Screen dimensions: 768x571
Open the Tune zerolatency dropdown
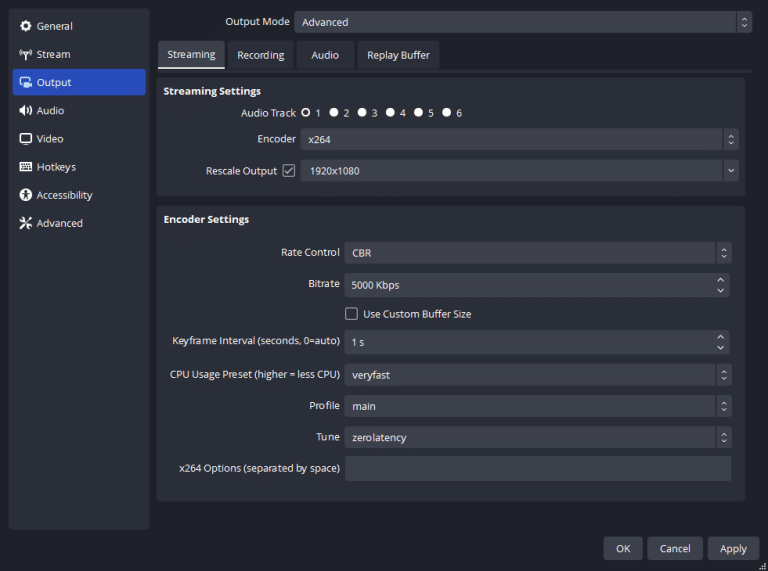(538, 437)
